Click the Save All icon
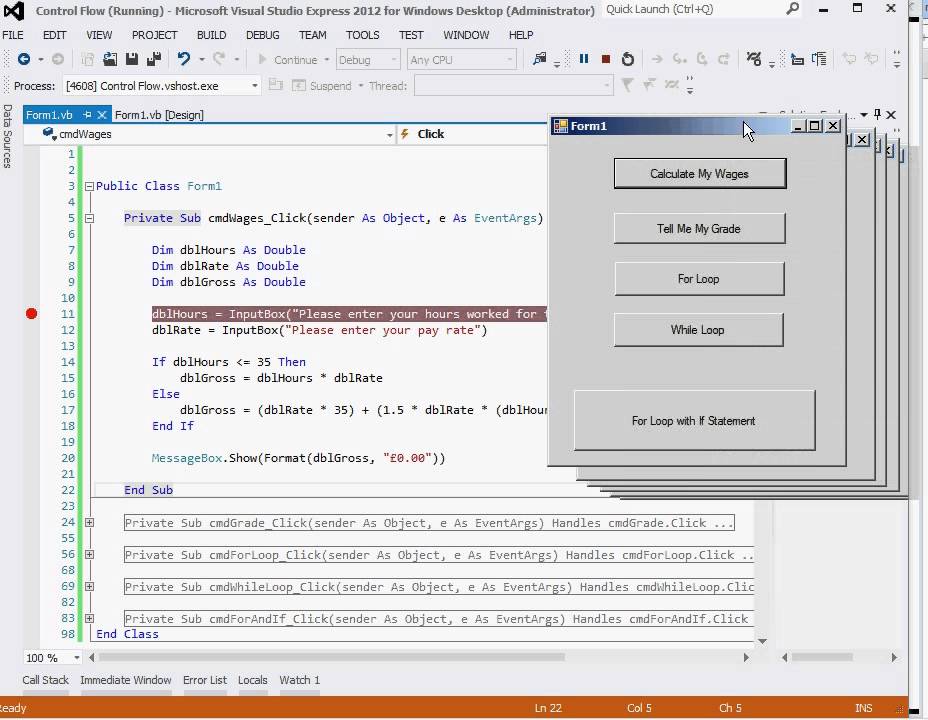 [154, 59]
